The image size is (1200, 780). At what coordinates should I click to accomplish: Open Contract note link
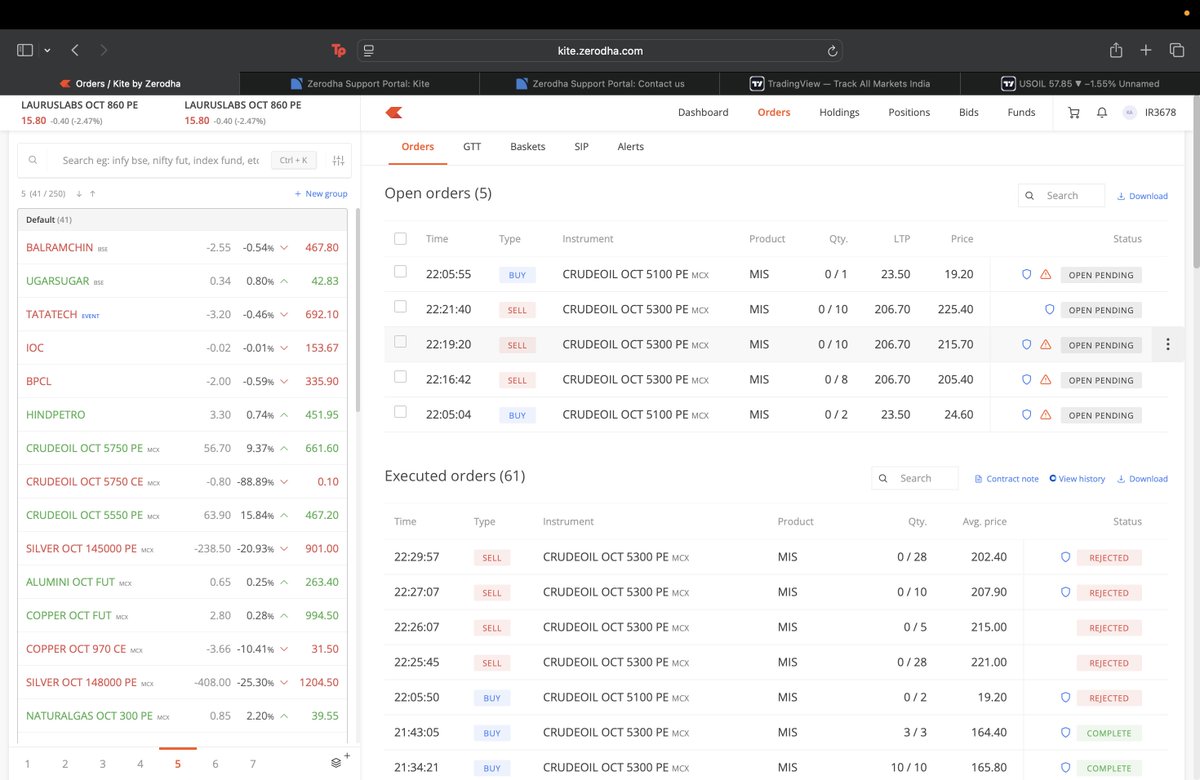1006,479
